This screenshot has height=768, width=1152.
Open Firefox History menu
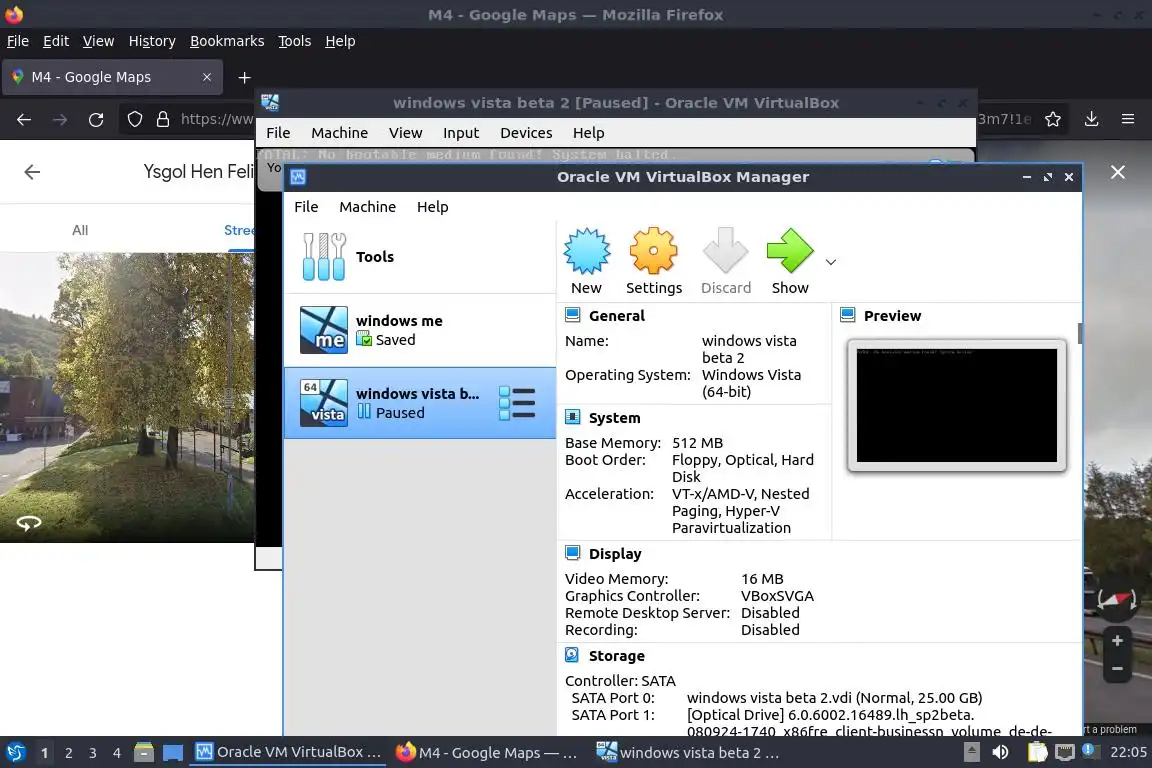[152, 41]
